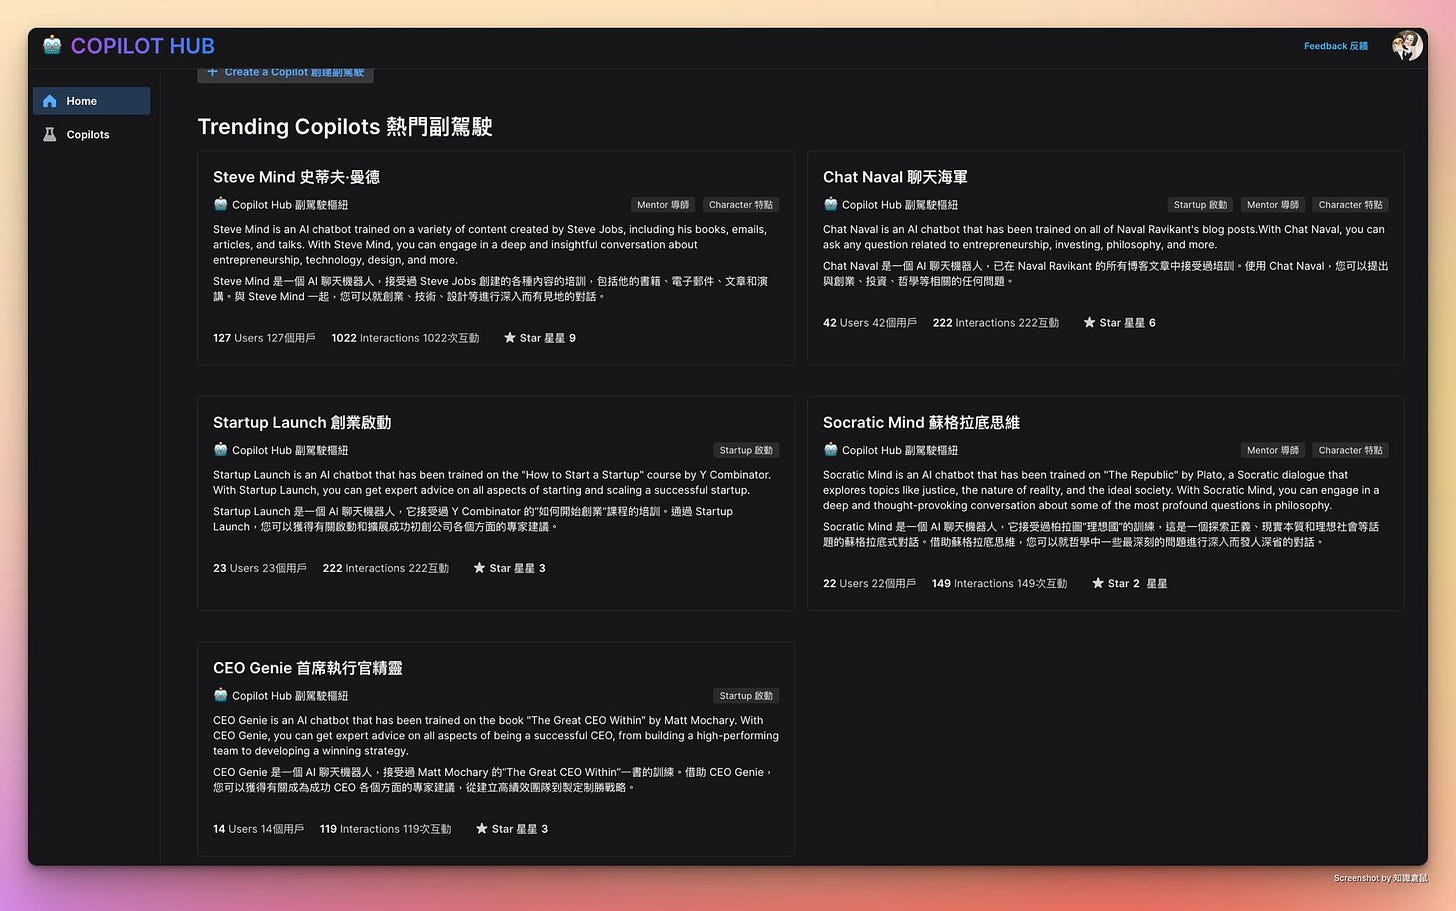Open the Startup Launch copilot title
Viewport: 1456px width, 911px height.
pyautogui.click(x=302, y=423)
